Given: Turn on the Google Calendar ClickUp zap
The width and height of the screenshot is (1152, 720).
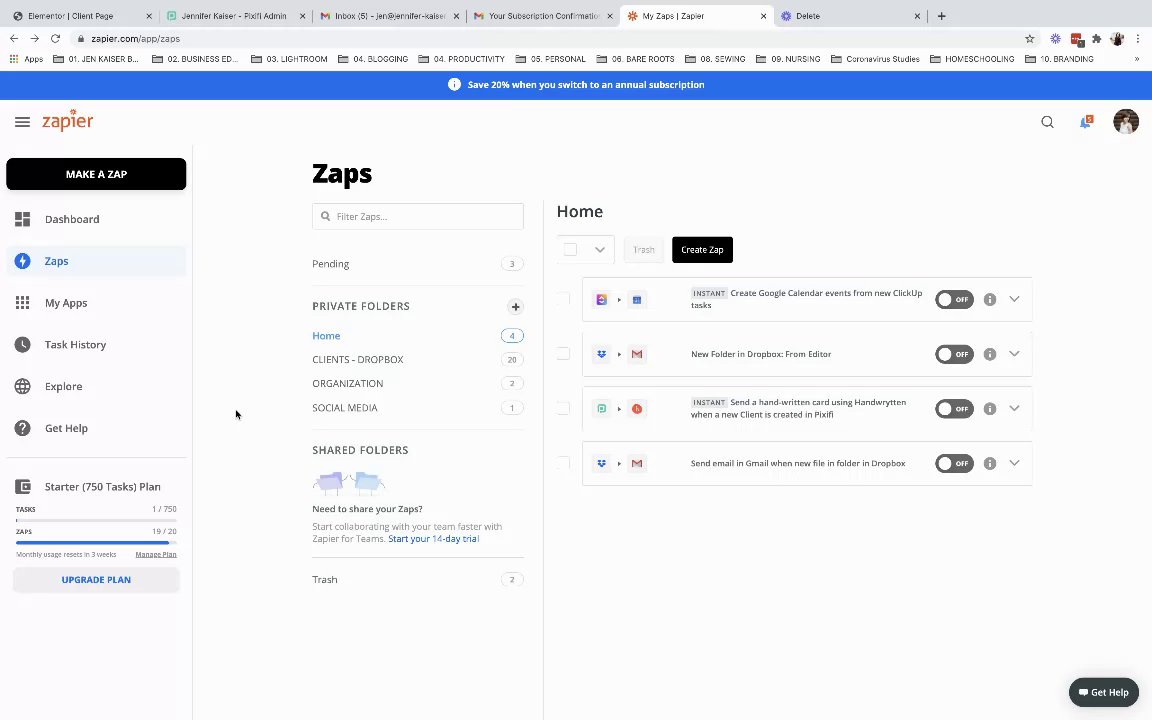Looking at the screenshot, I should pyautogui.click(x=954, y=299).
